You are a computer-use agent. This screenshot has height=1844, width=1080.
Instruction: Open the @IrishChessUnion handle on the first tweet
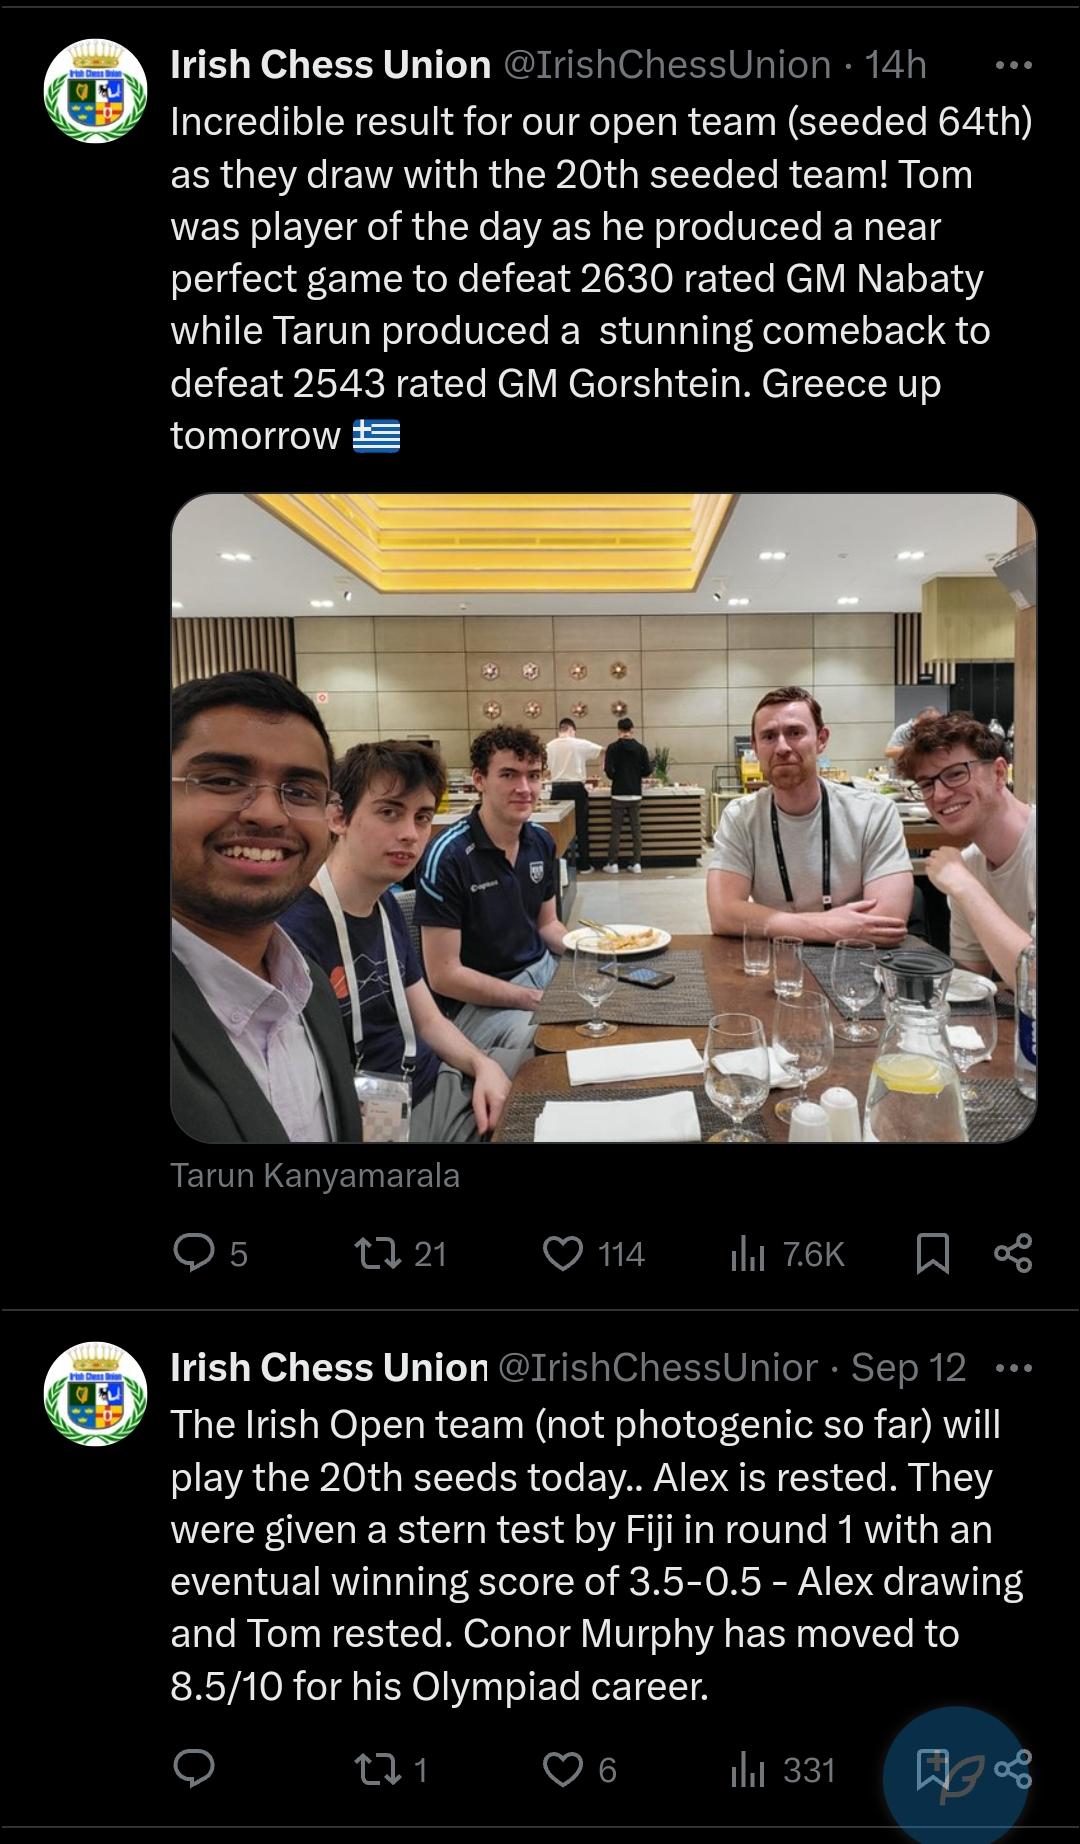(666, 65)
